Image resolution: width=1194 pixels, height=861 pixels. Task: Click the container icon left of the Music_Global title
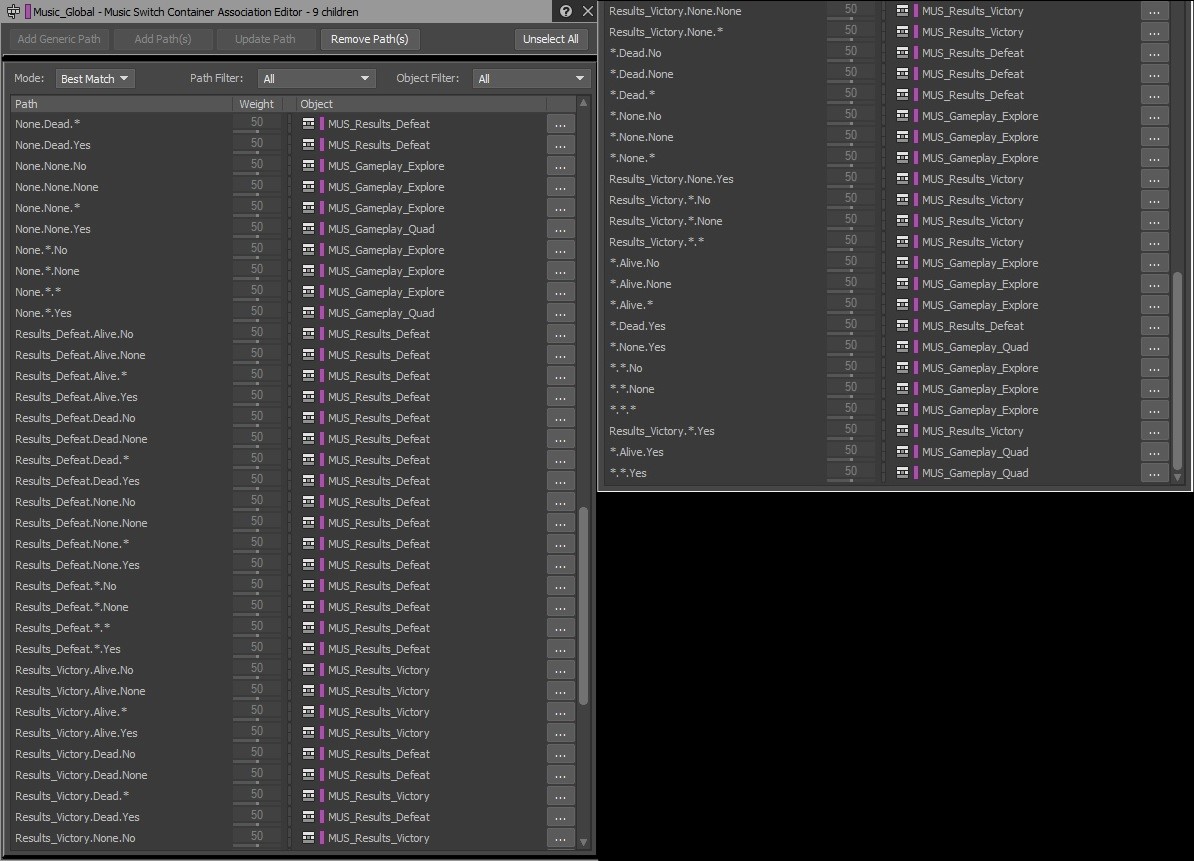click(x=13, y=12)
